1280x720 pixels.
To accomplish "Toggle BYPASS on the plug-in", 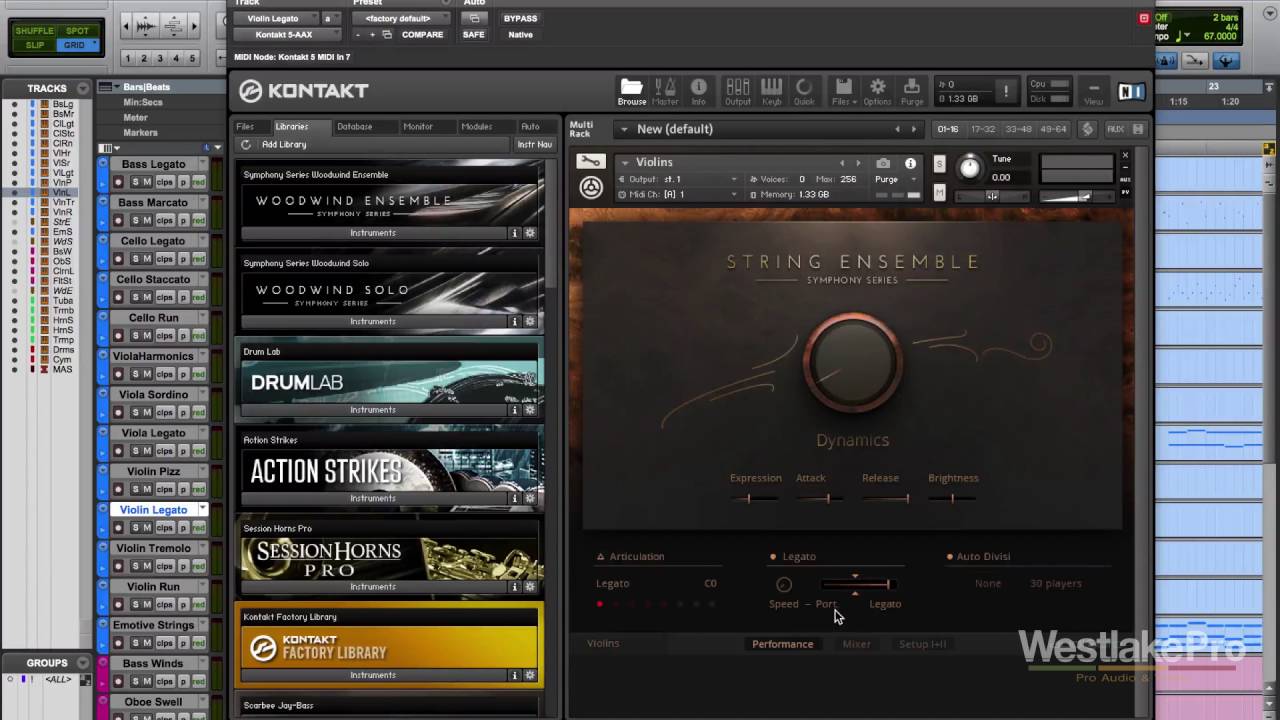I will pos(520,18).
